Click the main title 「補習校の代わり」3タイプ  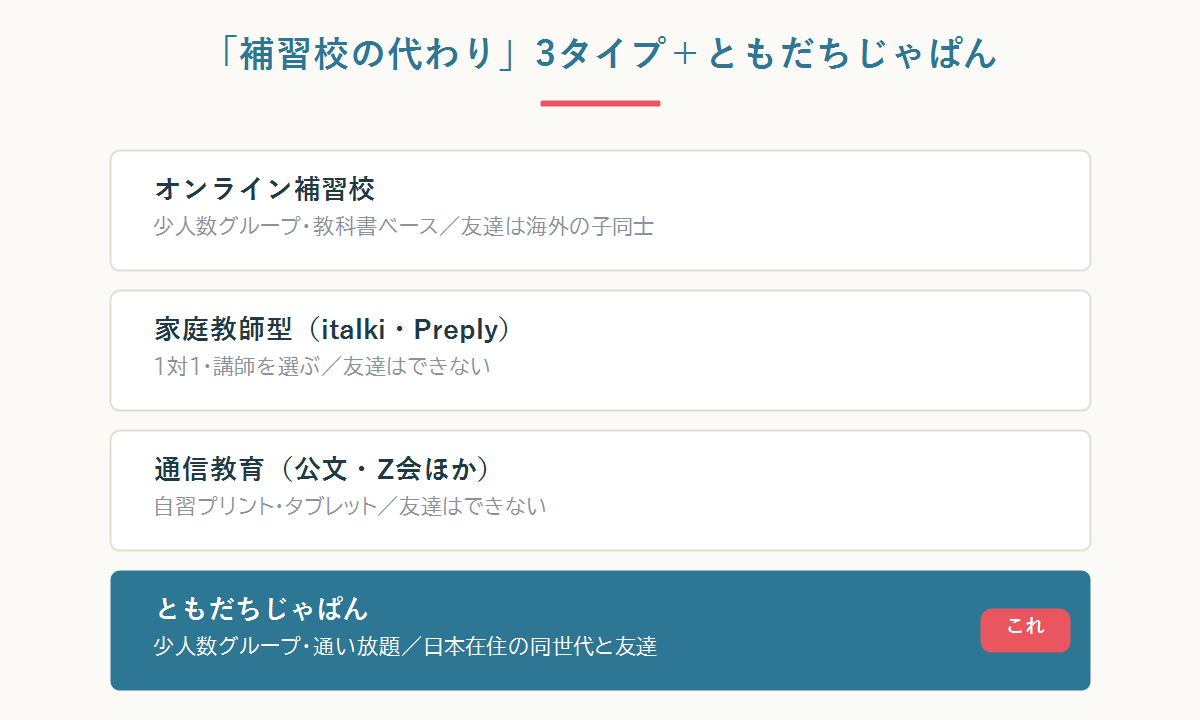pos(443,54)
